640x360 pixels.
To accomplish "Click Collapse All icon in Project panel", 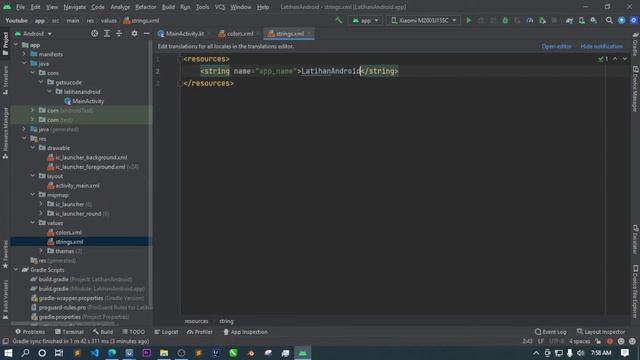I will coord(119,34).
